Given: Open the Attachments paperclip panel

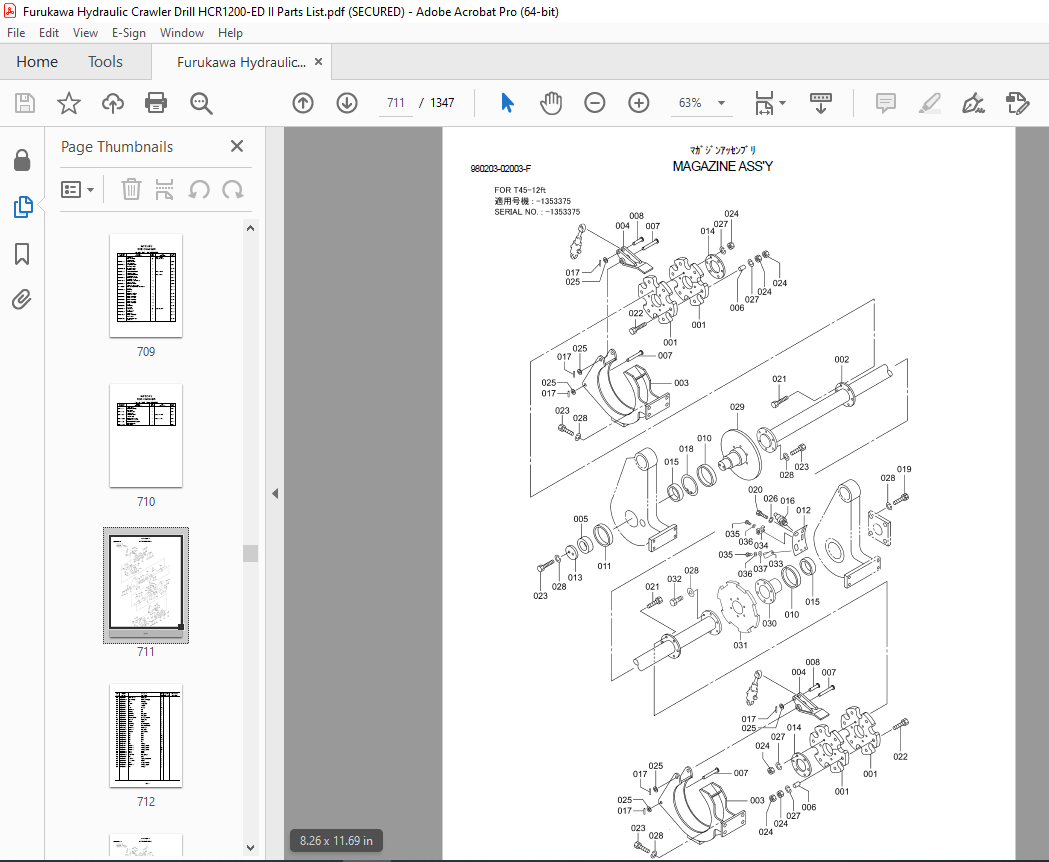Looking at the screenshot, I should pos(22,299).
